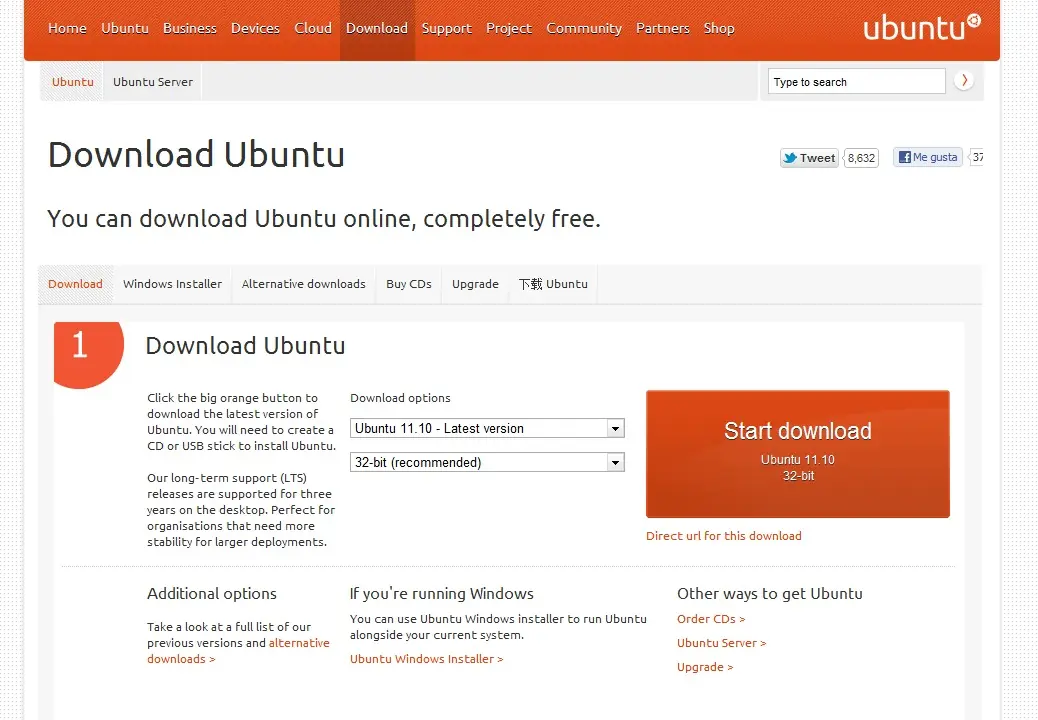Click the Additional options heading

(x=212, y=594)
